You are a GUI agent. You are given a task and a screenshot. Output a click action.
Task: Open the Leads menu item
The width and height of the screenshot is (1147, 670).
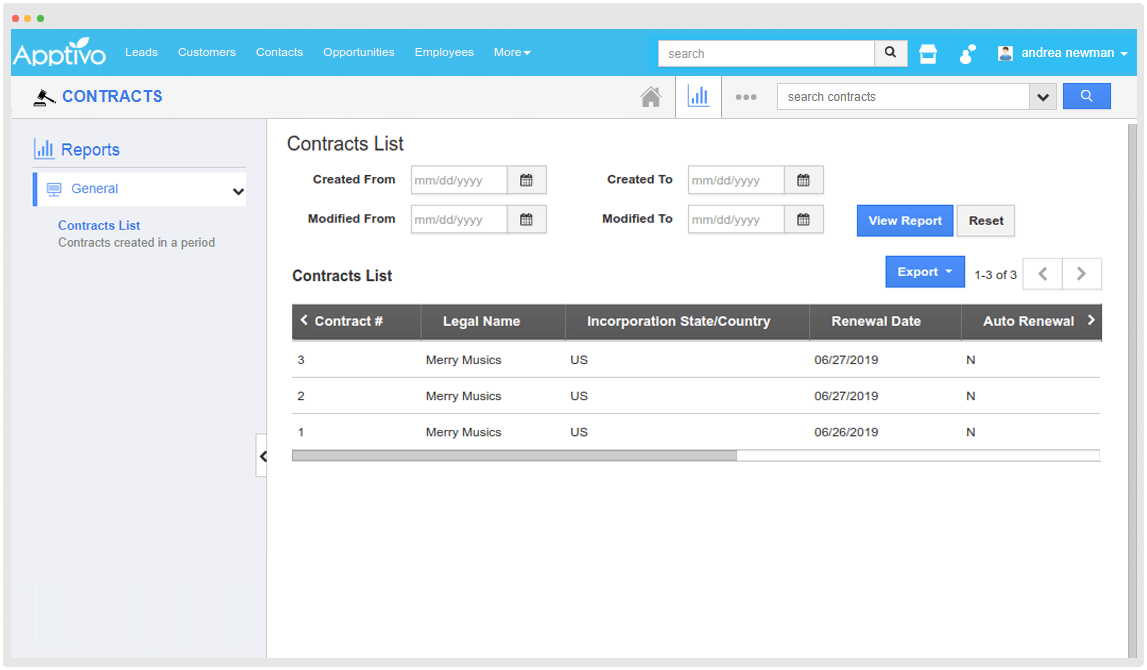tap(141, 52)
